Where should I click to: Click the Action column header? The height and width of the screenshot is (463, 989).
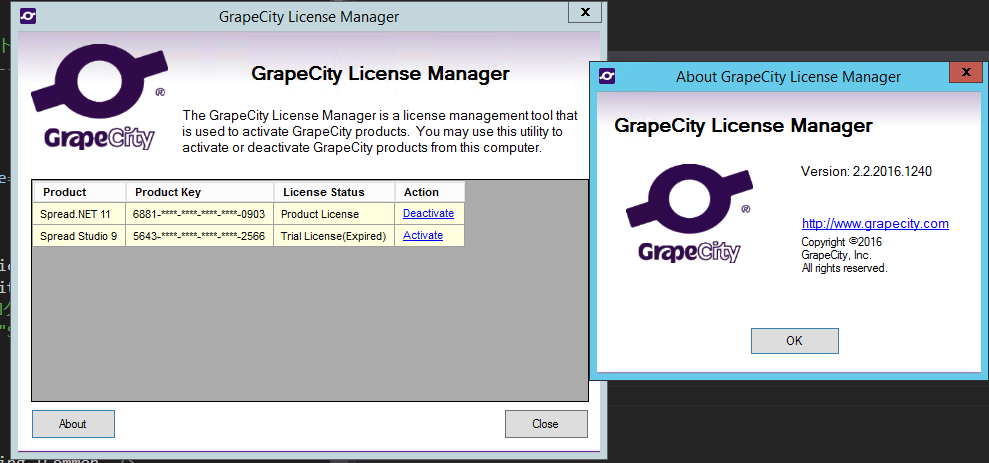[430, 192]
